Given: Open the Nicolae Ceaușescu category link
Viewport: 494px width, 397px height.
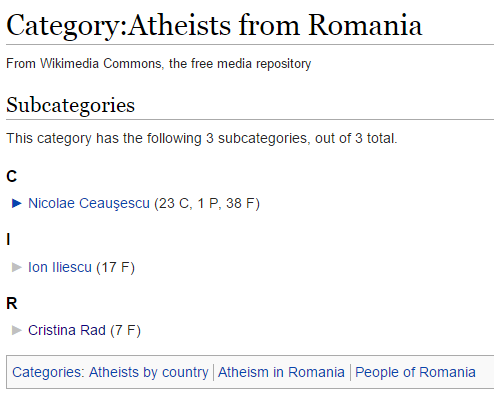Looking at the screenshot, I should point(89,203).
